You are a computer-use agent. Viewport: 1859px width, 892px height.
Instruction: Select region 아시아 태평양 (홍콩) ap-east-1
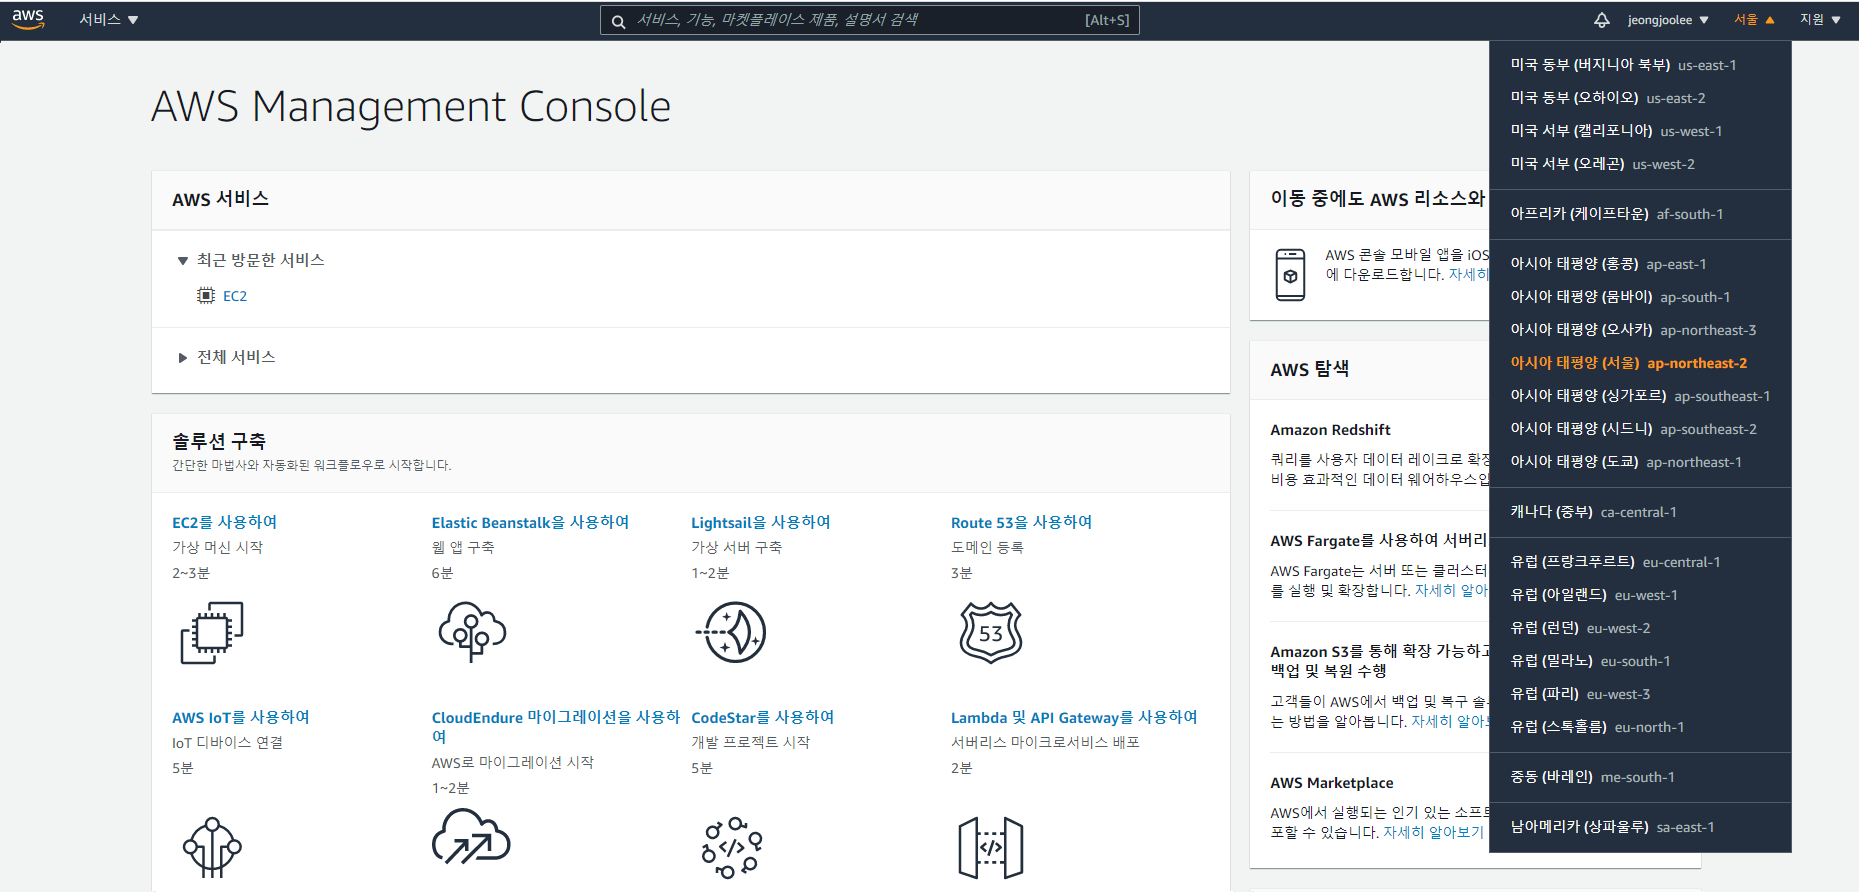(x=1640, y=264)
